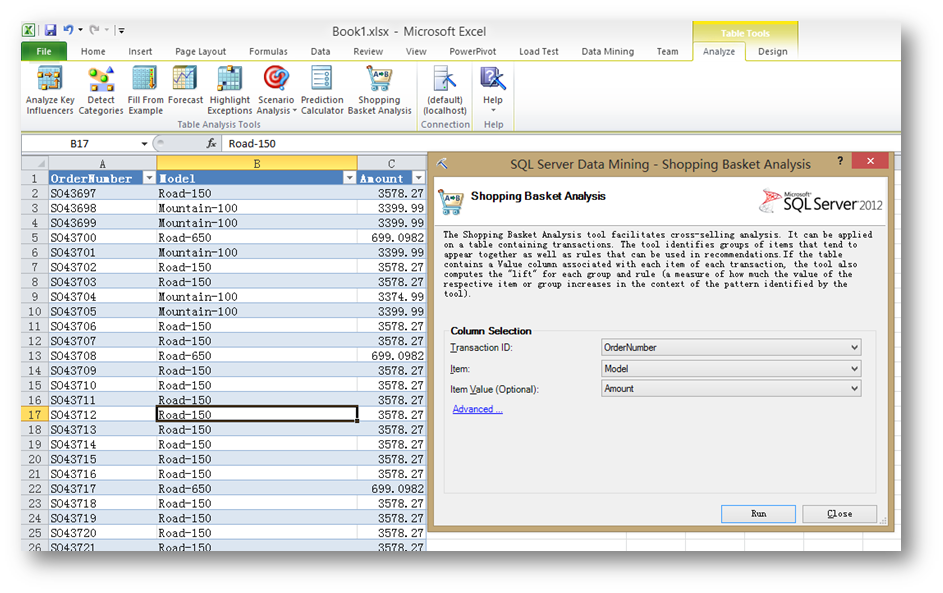Screen dimensions: 943x593
Task: Start the Fill From Example tool
Action: [x=145, y=90]
